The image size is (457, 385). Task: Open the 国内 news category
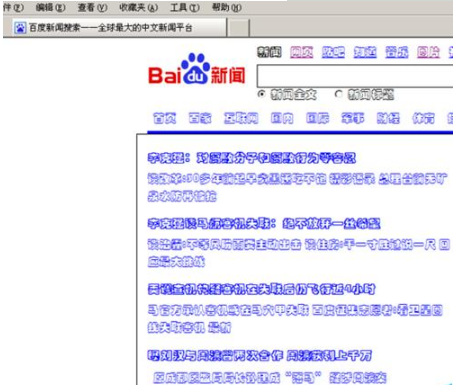(x=282, y=118)
